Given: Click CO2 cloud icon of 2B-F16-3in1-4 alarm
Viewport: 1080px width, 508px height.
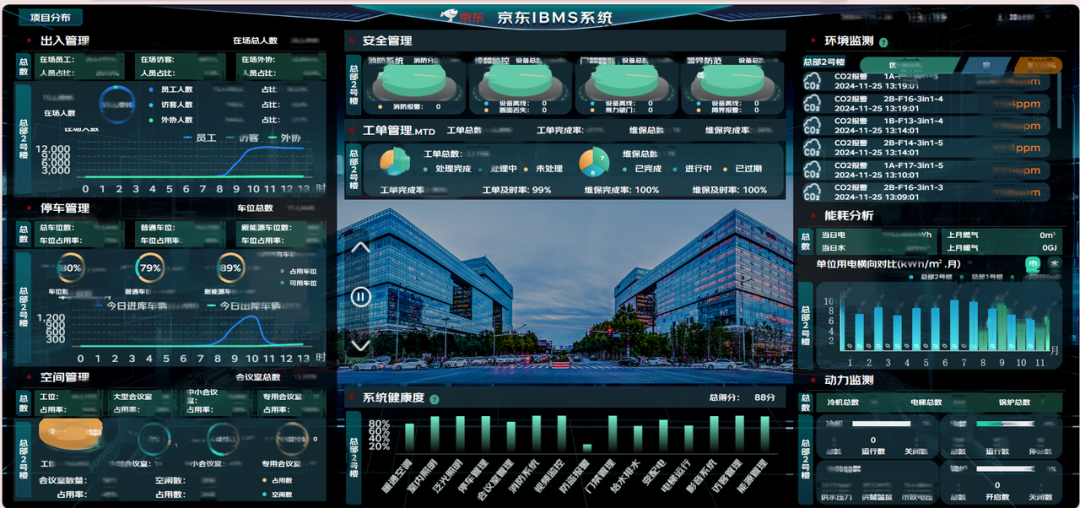Looking at the screenshot, I should coord(812,103).
